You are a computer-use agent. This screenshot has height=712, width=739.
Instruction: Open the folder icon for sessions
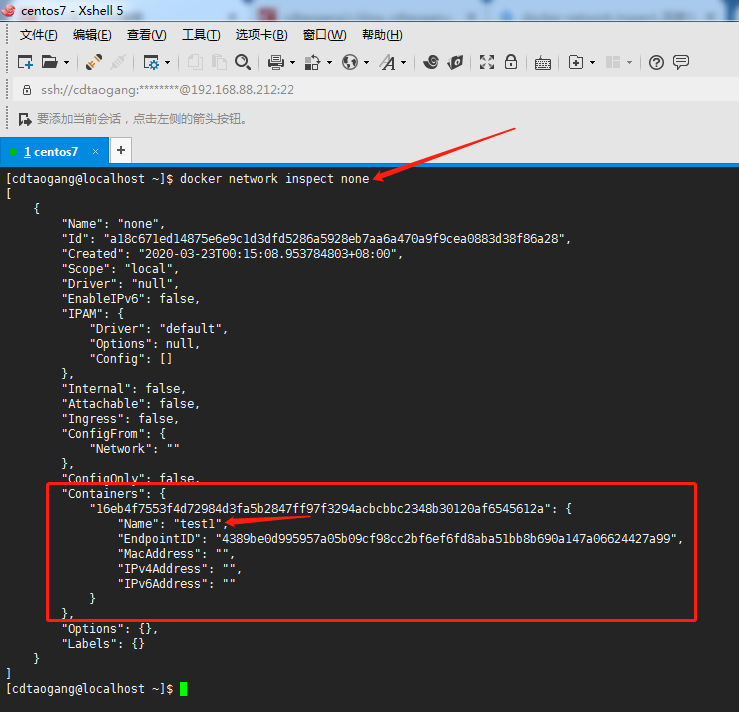(x=49, y=62)
